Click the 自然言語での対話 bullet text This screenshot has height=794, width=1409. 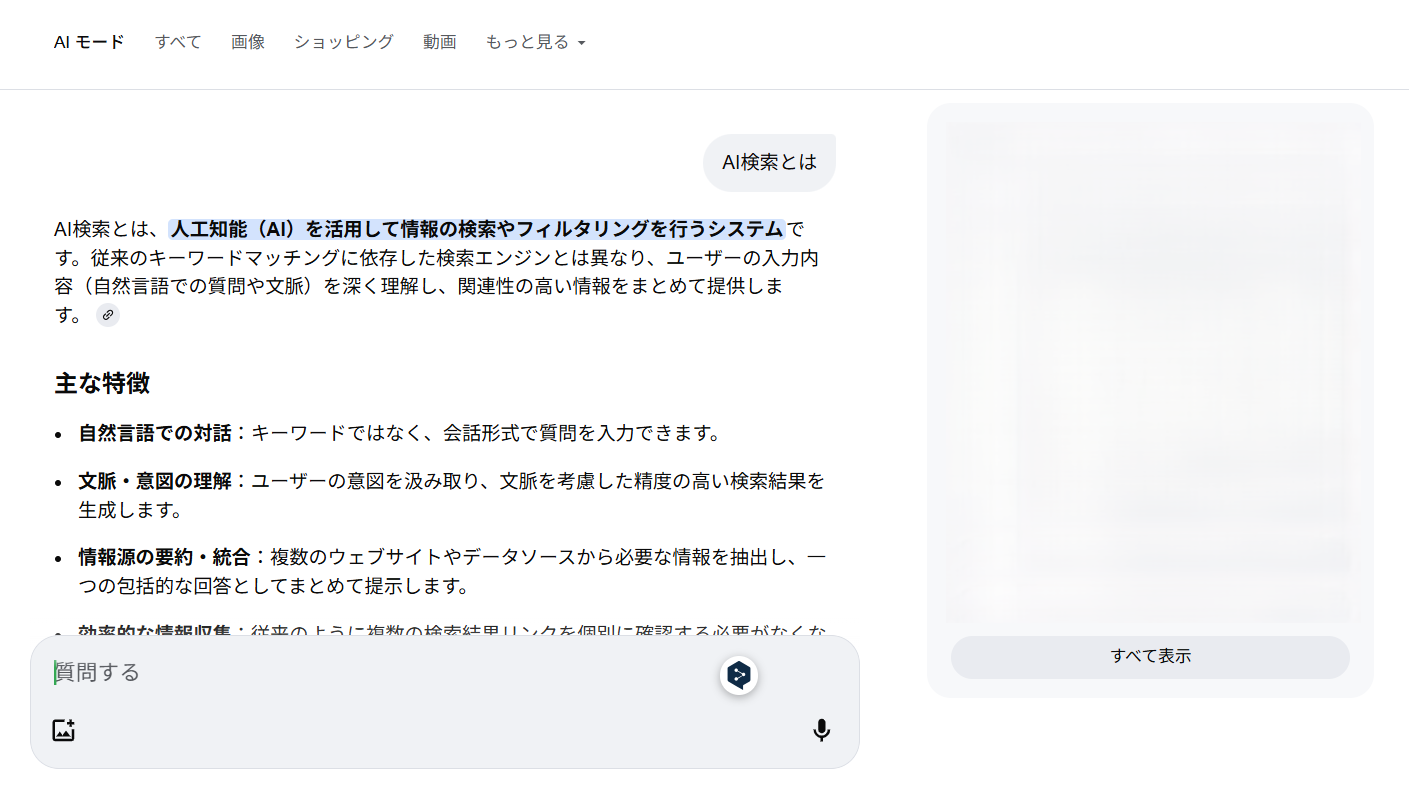click(156, 433)
